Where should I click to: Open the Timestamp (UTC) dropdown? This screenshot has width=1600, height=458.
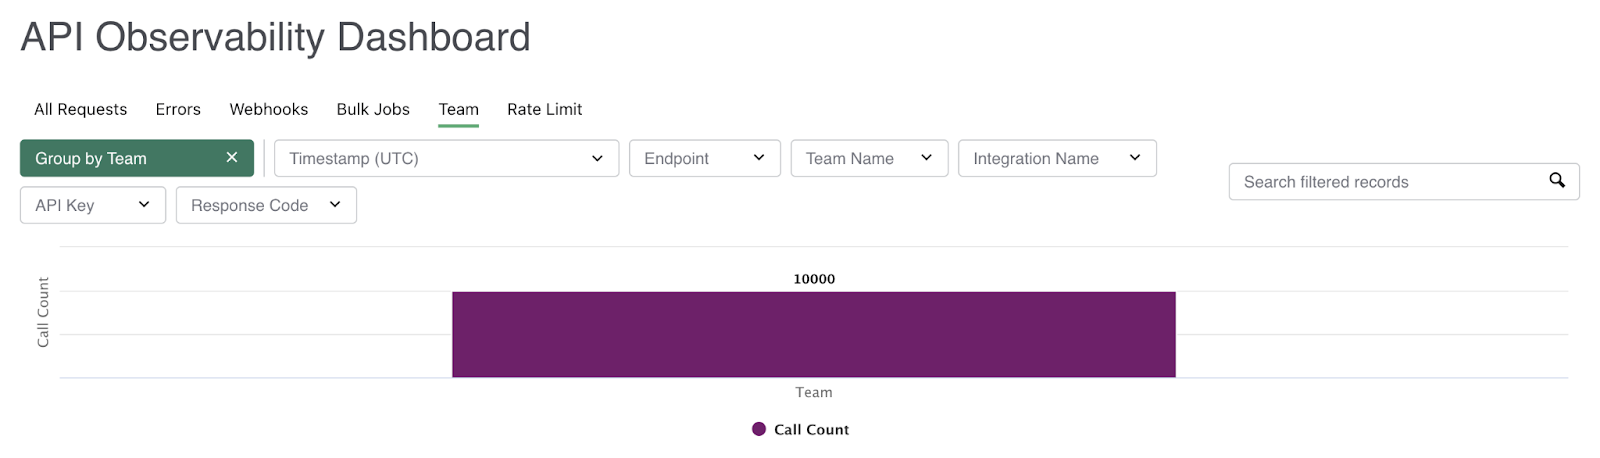coord(446,158)
